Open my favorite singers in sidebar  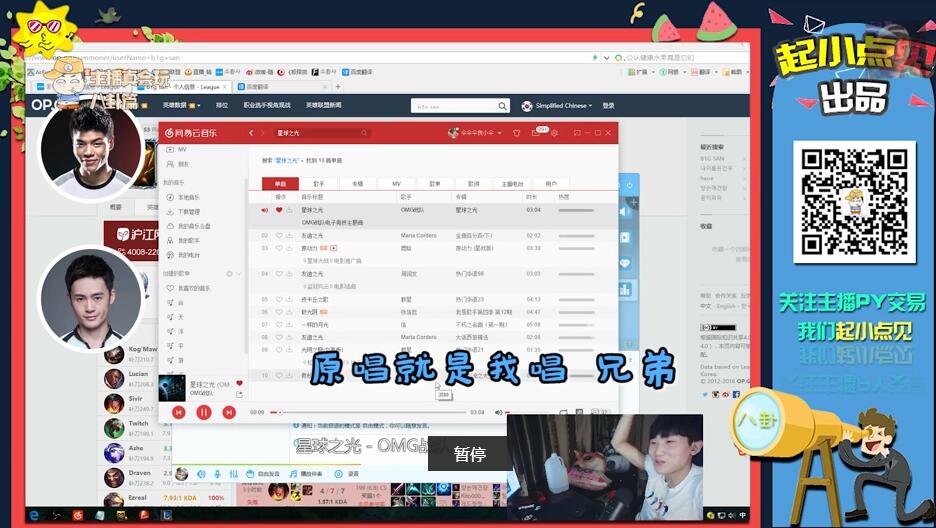(x=183, y=240)
